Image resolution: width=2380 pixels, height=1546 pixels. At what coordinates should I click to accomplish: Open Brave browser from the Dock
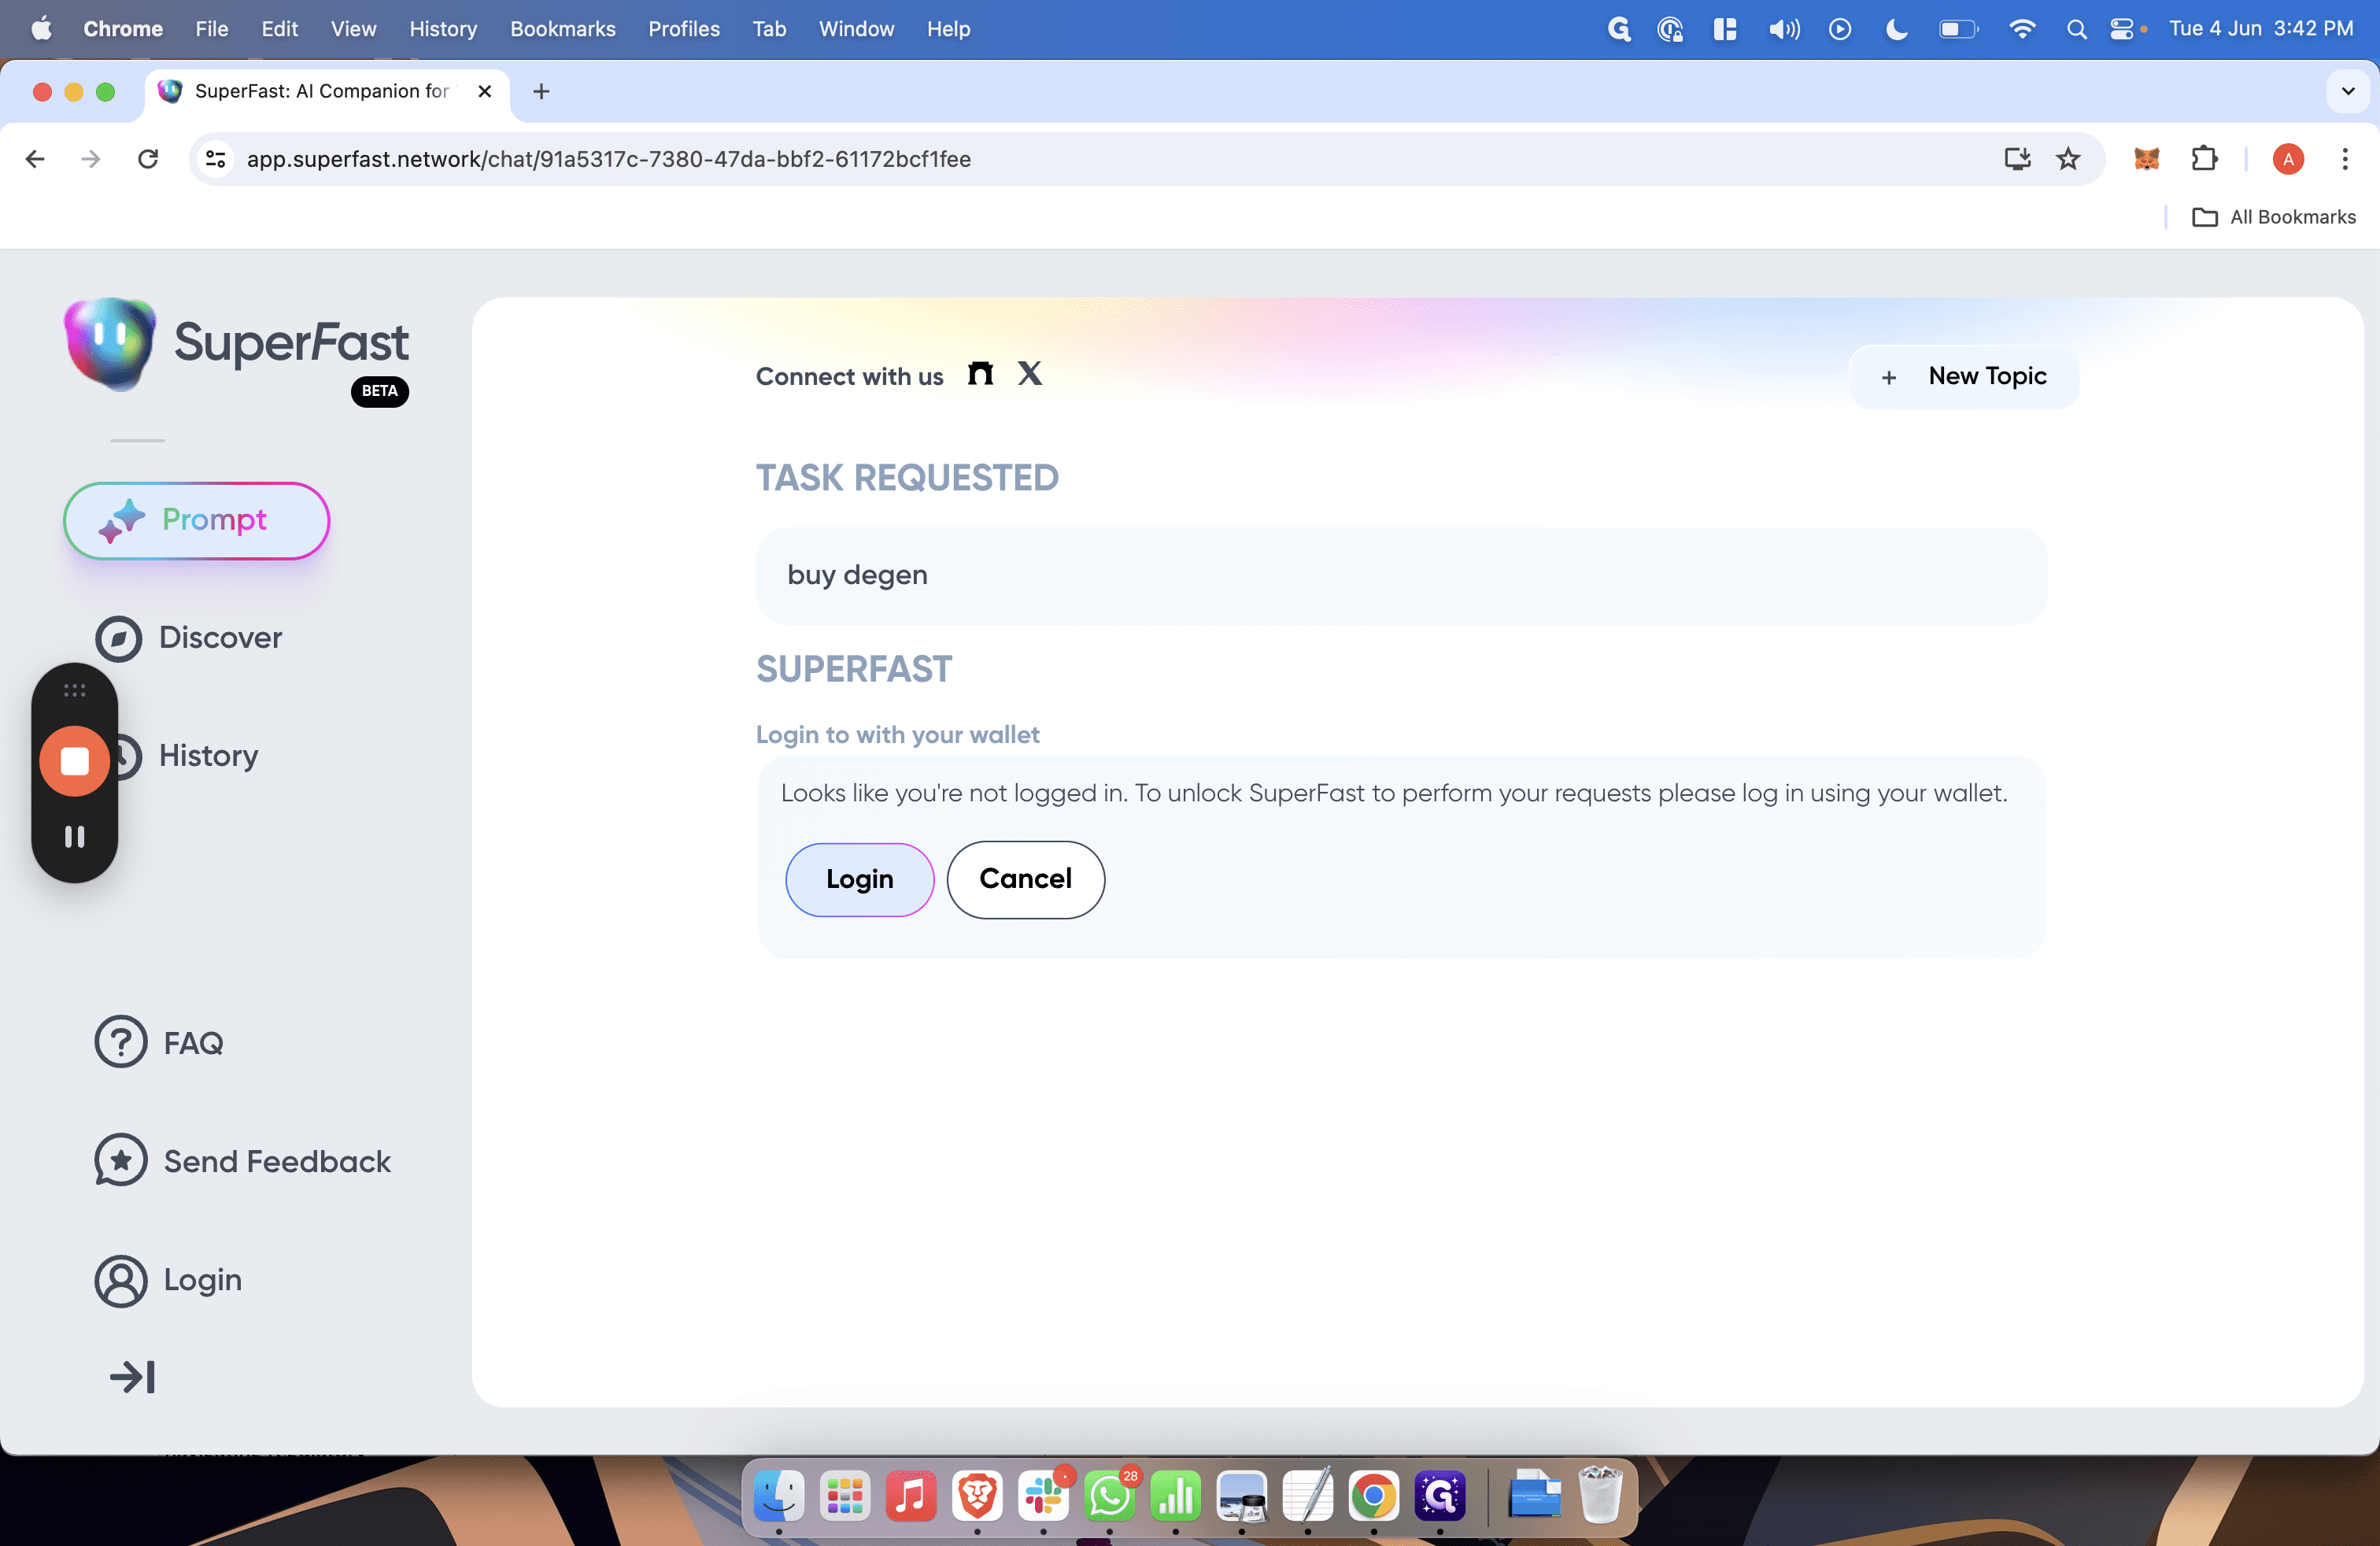click(x=976, y=1495)
